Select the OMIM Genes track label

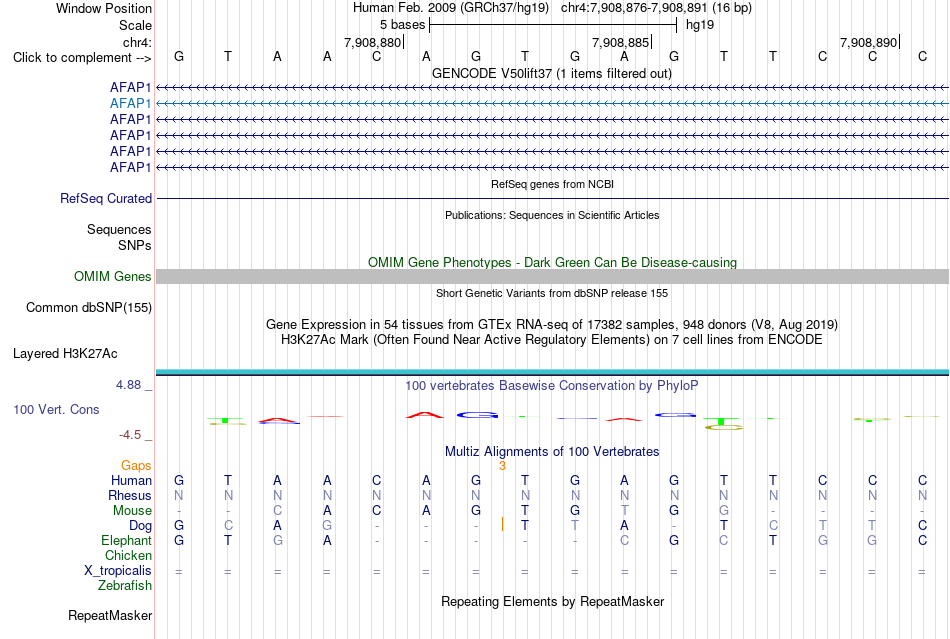coord(112,277)
